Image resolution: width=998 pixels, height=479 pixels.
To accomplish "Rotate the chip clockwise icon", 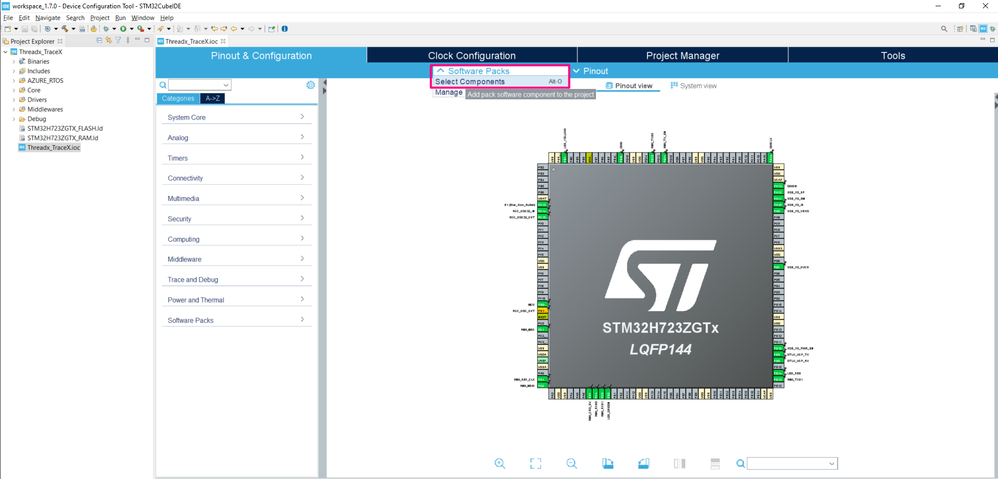I will (x=607, y=464).
